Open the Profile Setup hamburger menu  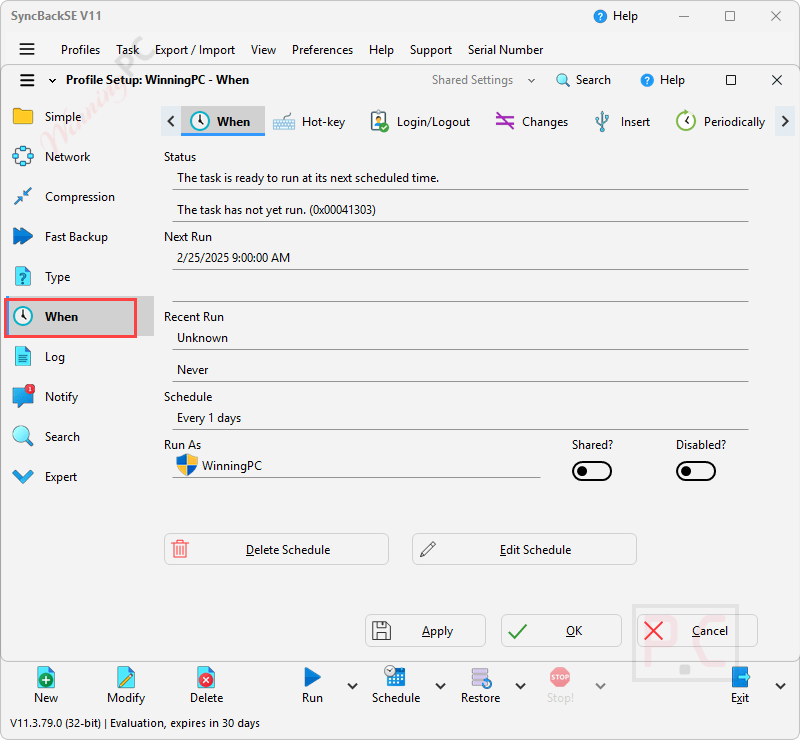tap(27, 80)
